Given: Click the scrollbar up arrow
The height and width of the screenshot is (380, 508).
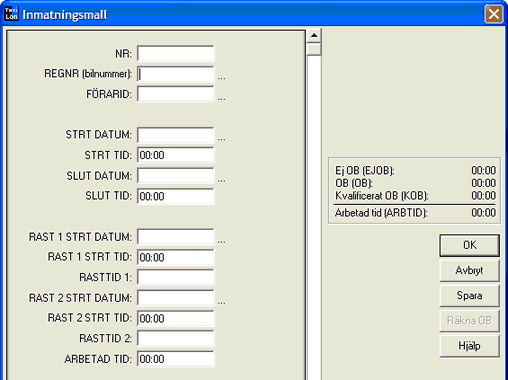Looking at the screenshot, I should coord(314,35).
